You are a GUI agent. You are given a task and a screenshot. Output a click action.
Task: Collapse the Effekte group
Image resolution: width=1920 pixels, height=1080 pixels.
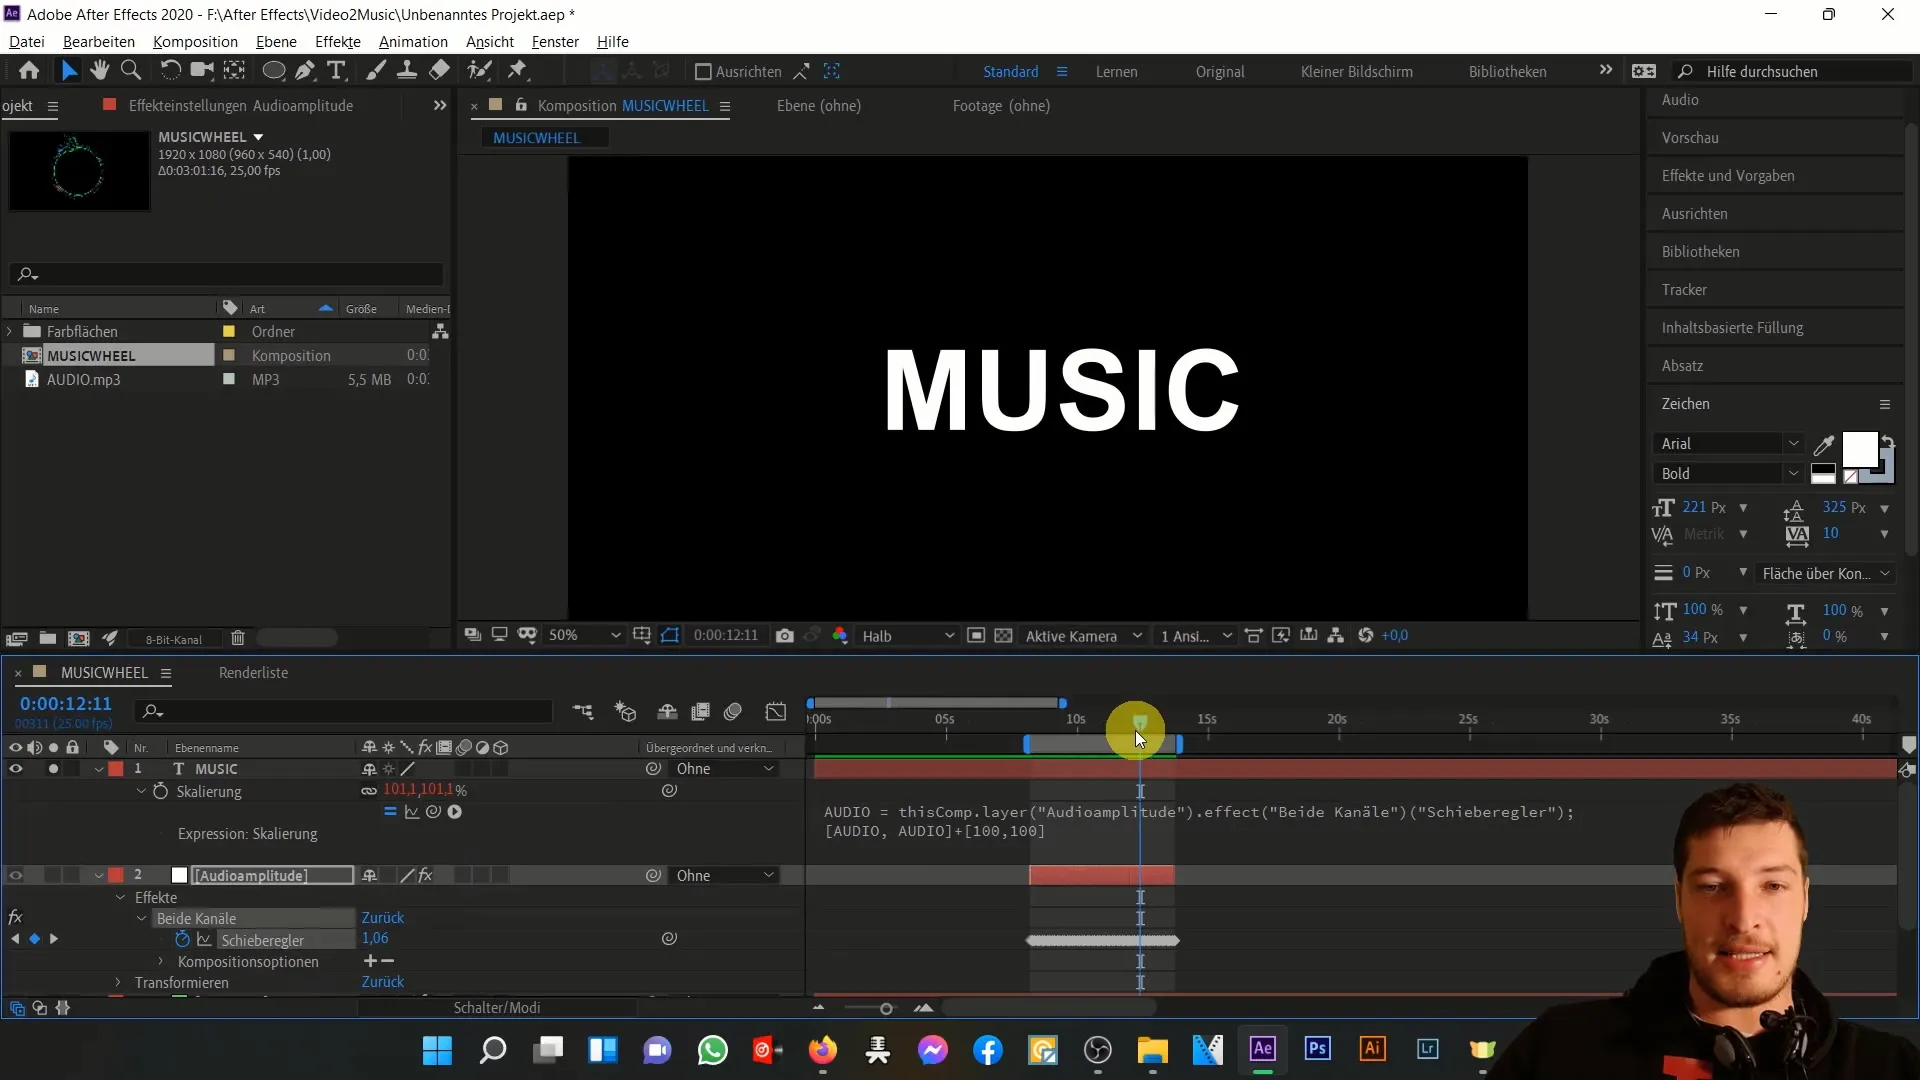(x=120, y=898)
